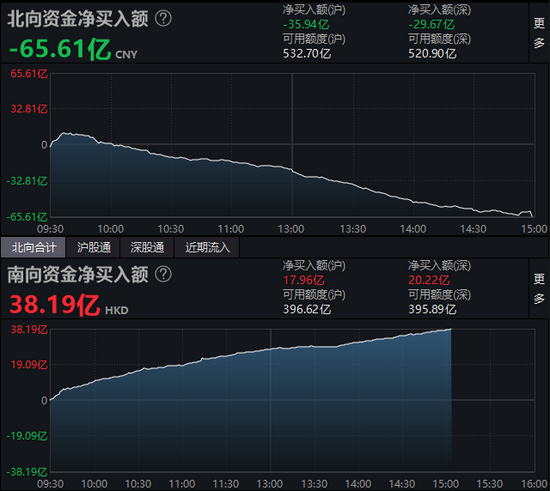Screen dimensions: 550x491
Task: Click northbound 净买入额(深) value -29.67亿
Action: 431,25
